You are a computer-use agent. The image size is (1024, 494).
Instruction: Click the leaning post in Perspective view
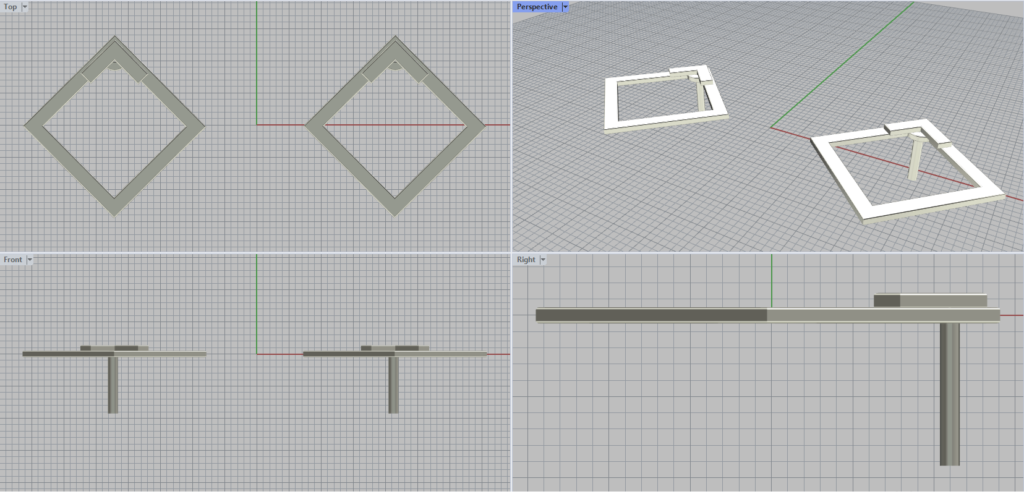914,160
